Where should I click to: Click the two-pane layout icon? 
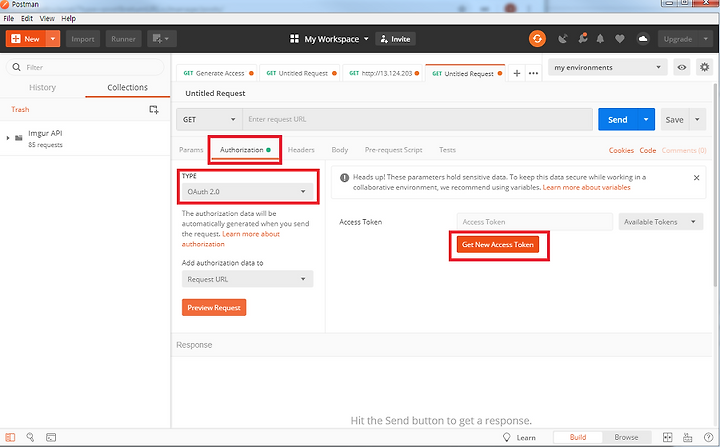tap(668, 437)
